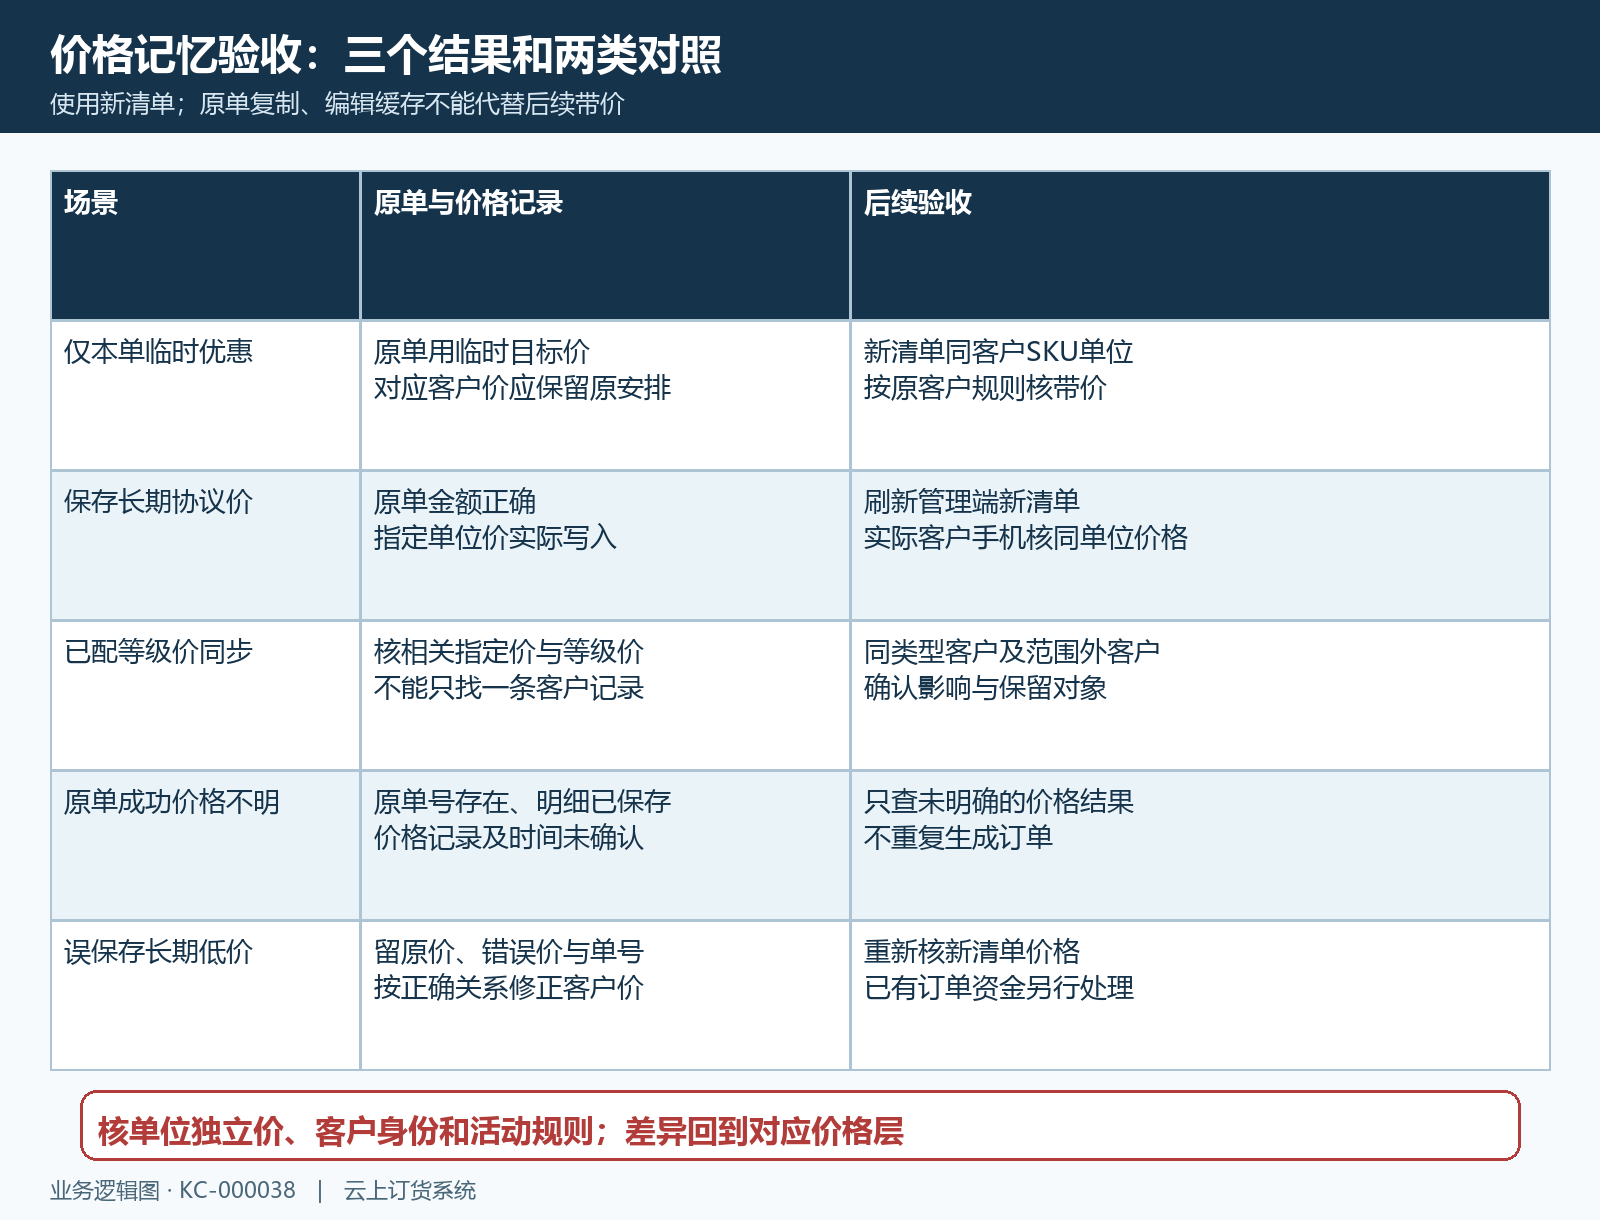The height and width of the screenshot is (1220, 1600).
Task: Click the line 原单金额正确
Action: click(x=455, y=502)
